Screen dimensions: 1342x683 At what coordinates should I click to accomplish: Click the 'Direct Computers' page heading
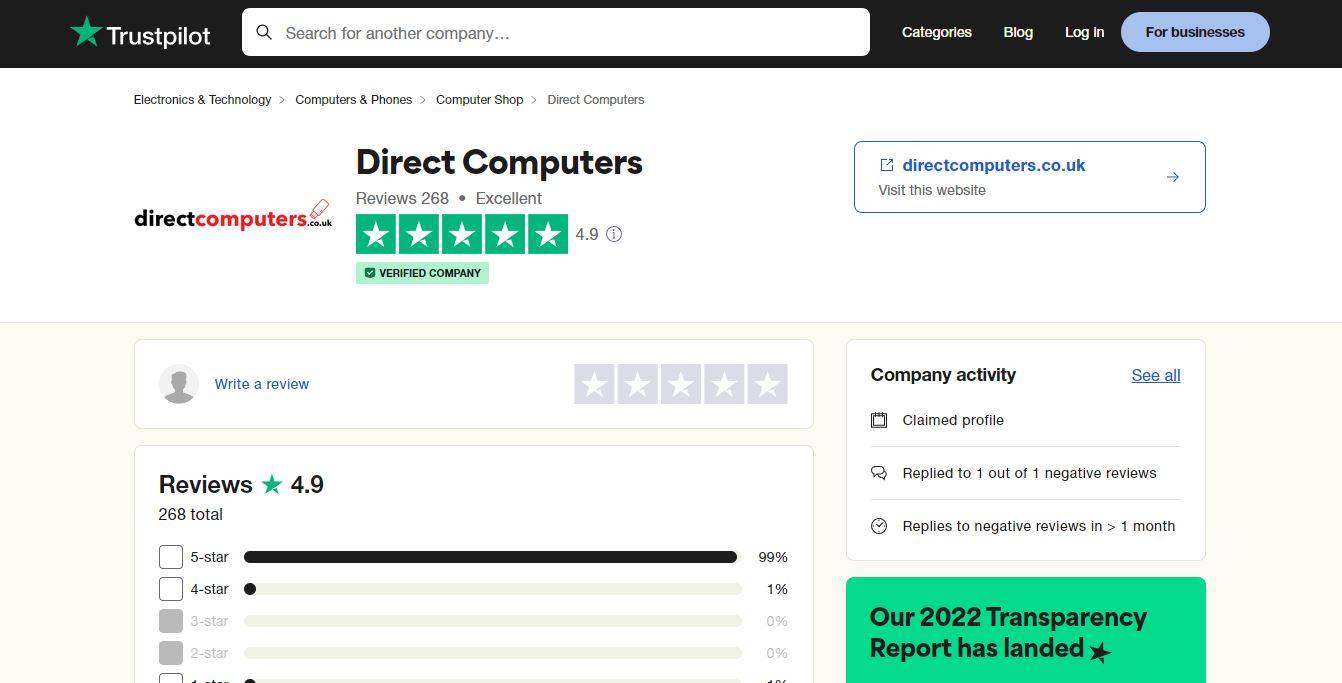click(499, 162)
